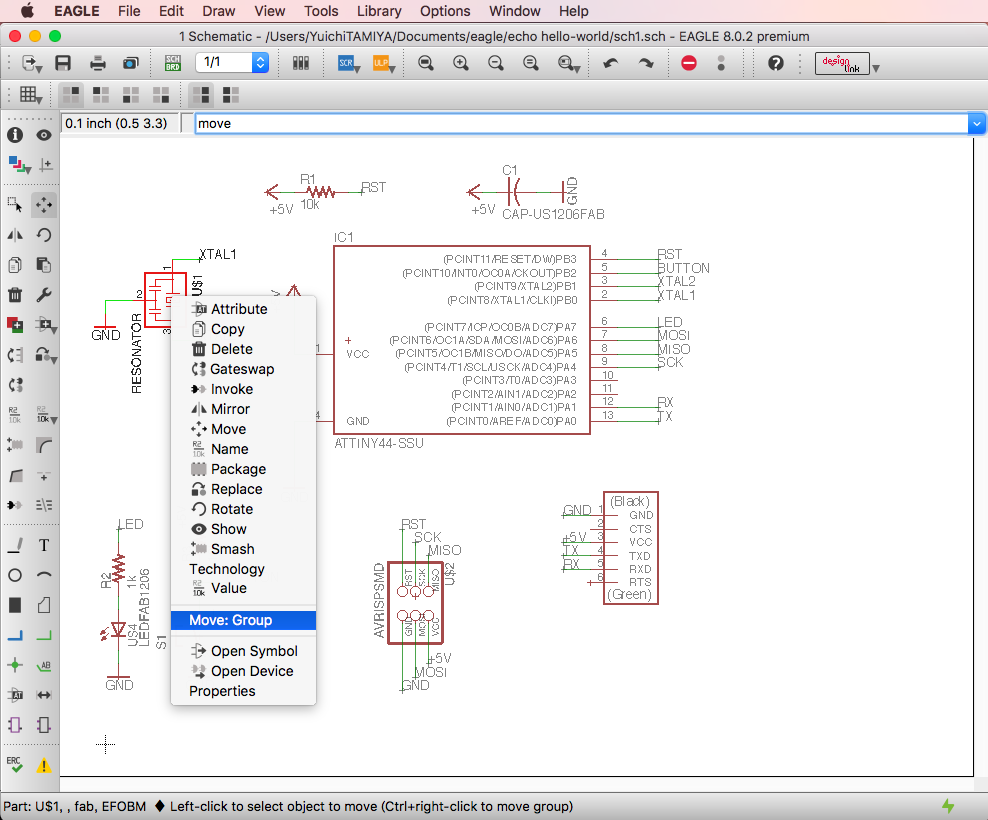Select the Line drawing tool

point(15,545)
